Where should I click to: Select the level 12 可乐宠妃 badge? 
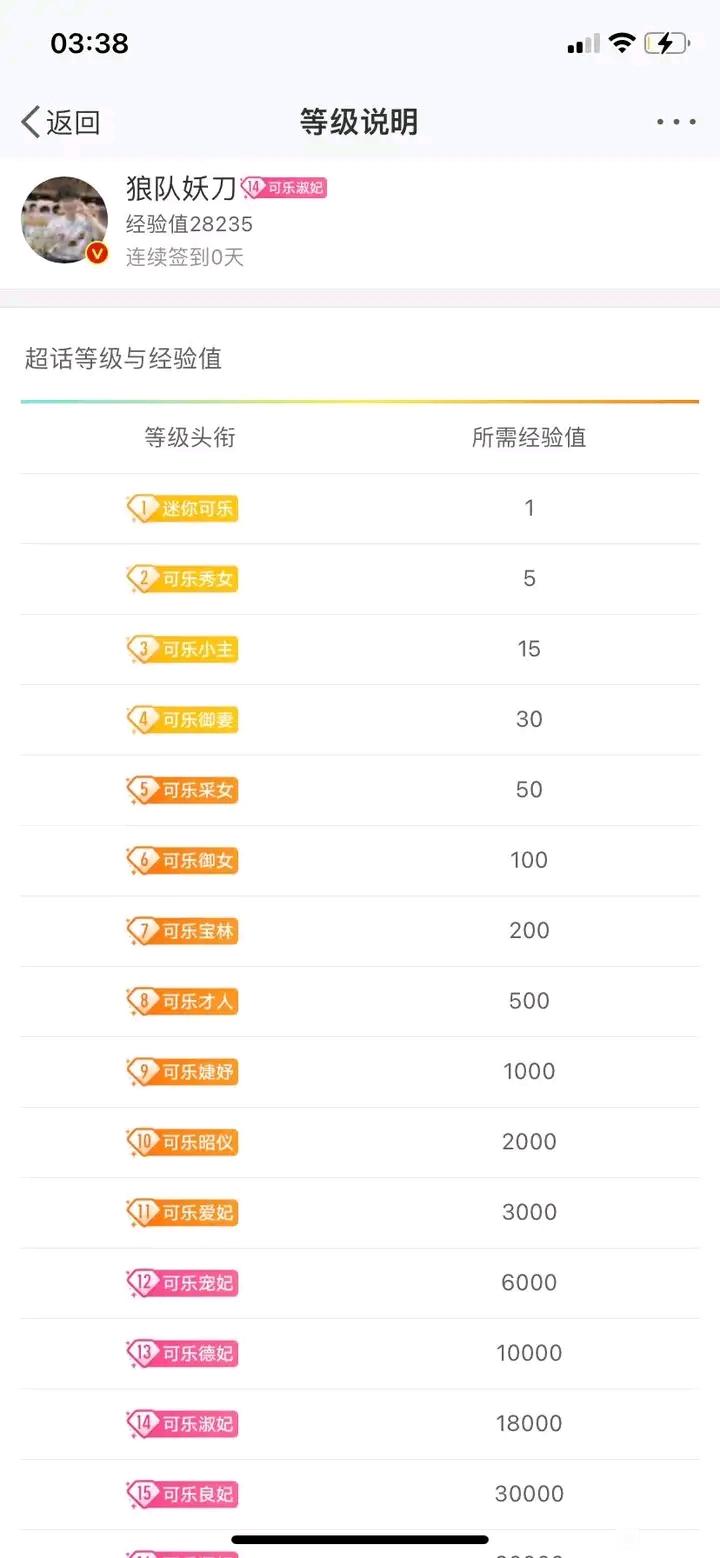pyautogui.click(x=182, y=1283)
